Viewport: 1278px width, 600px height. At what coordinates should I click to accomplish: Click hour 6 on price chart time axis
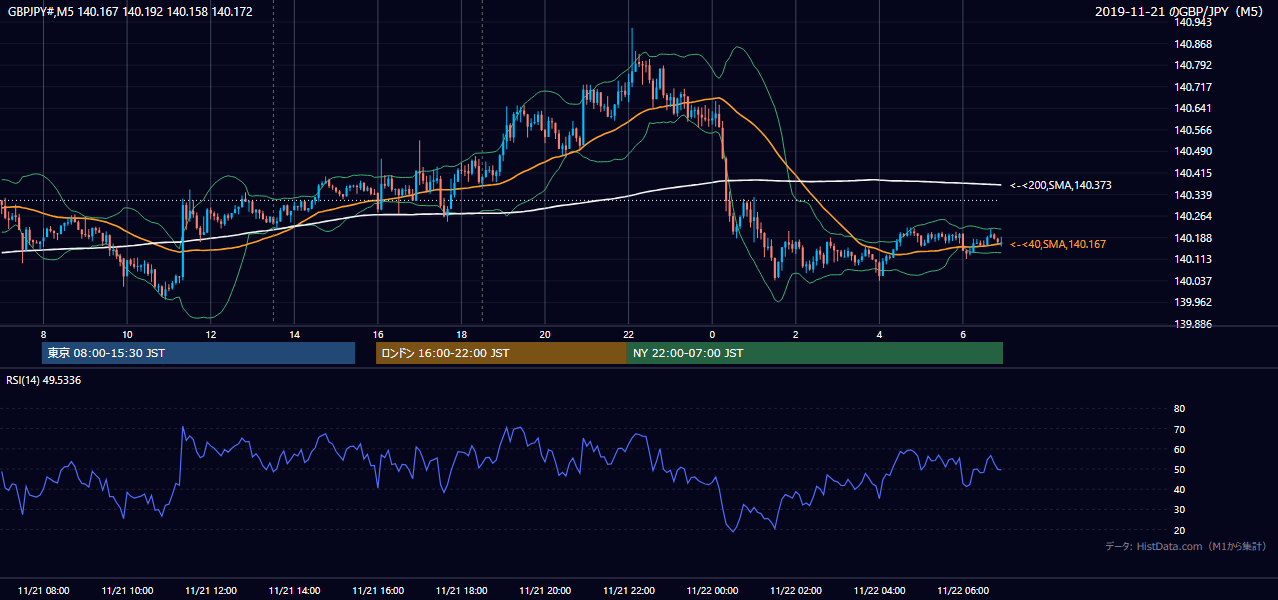(x=963, y=334)
